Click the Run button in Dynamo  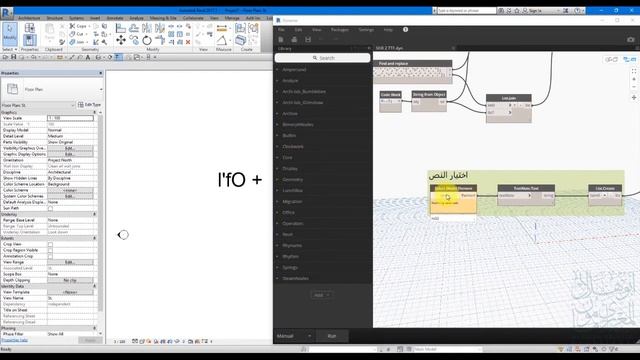pyautogui.click(x=332, y=336)
